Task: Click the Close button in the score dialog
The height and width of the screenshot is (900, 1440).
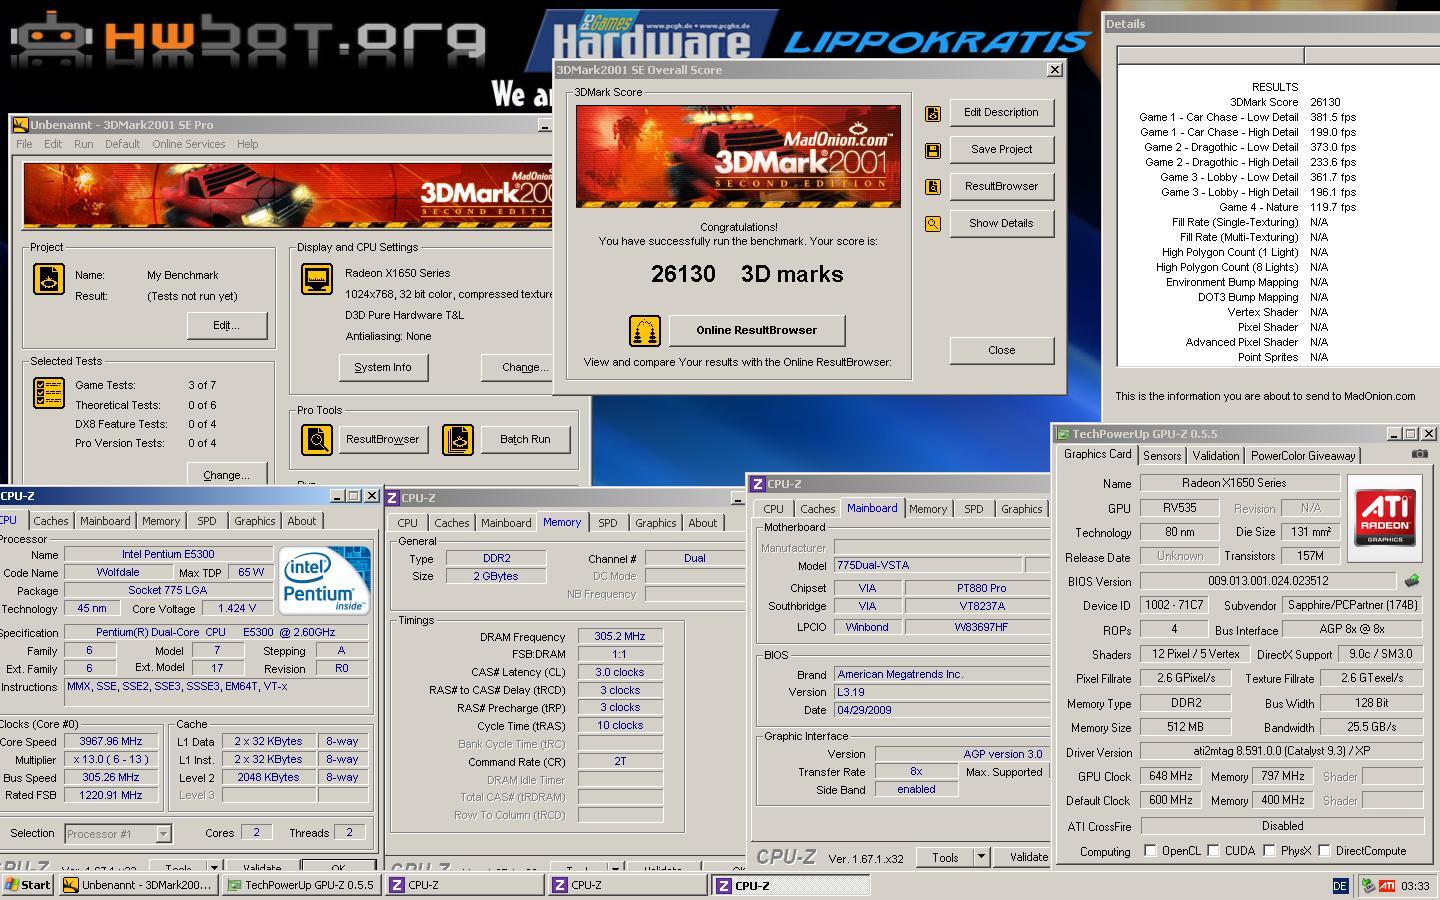Action: pyautogui.click(x=1001, y=351)
